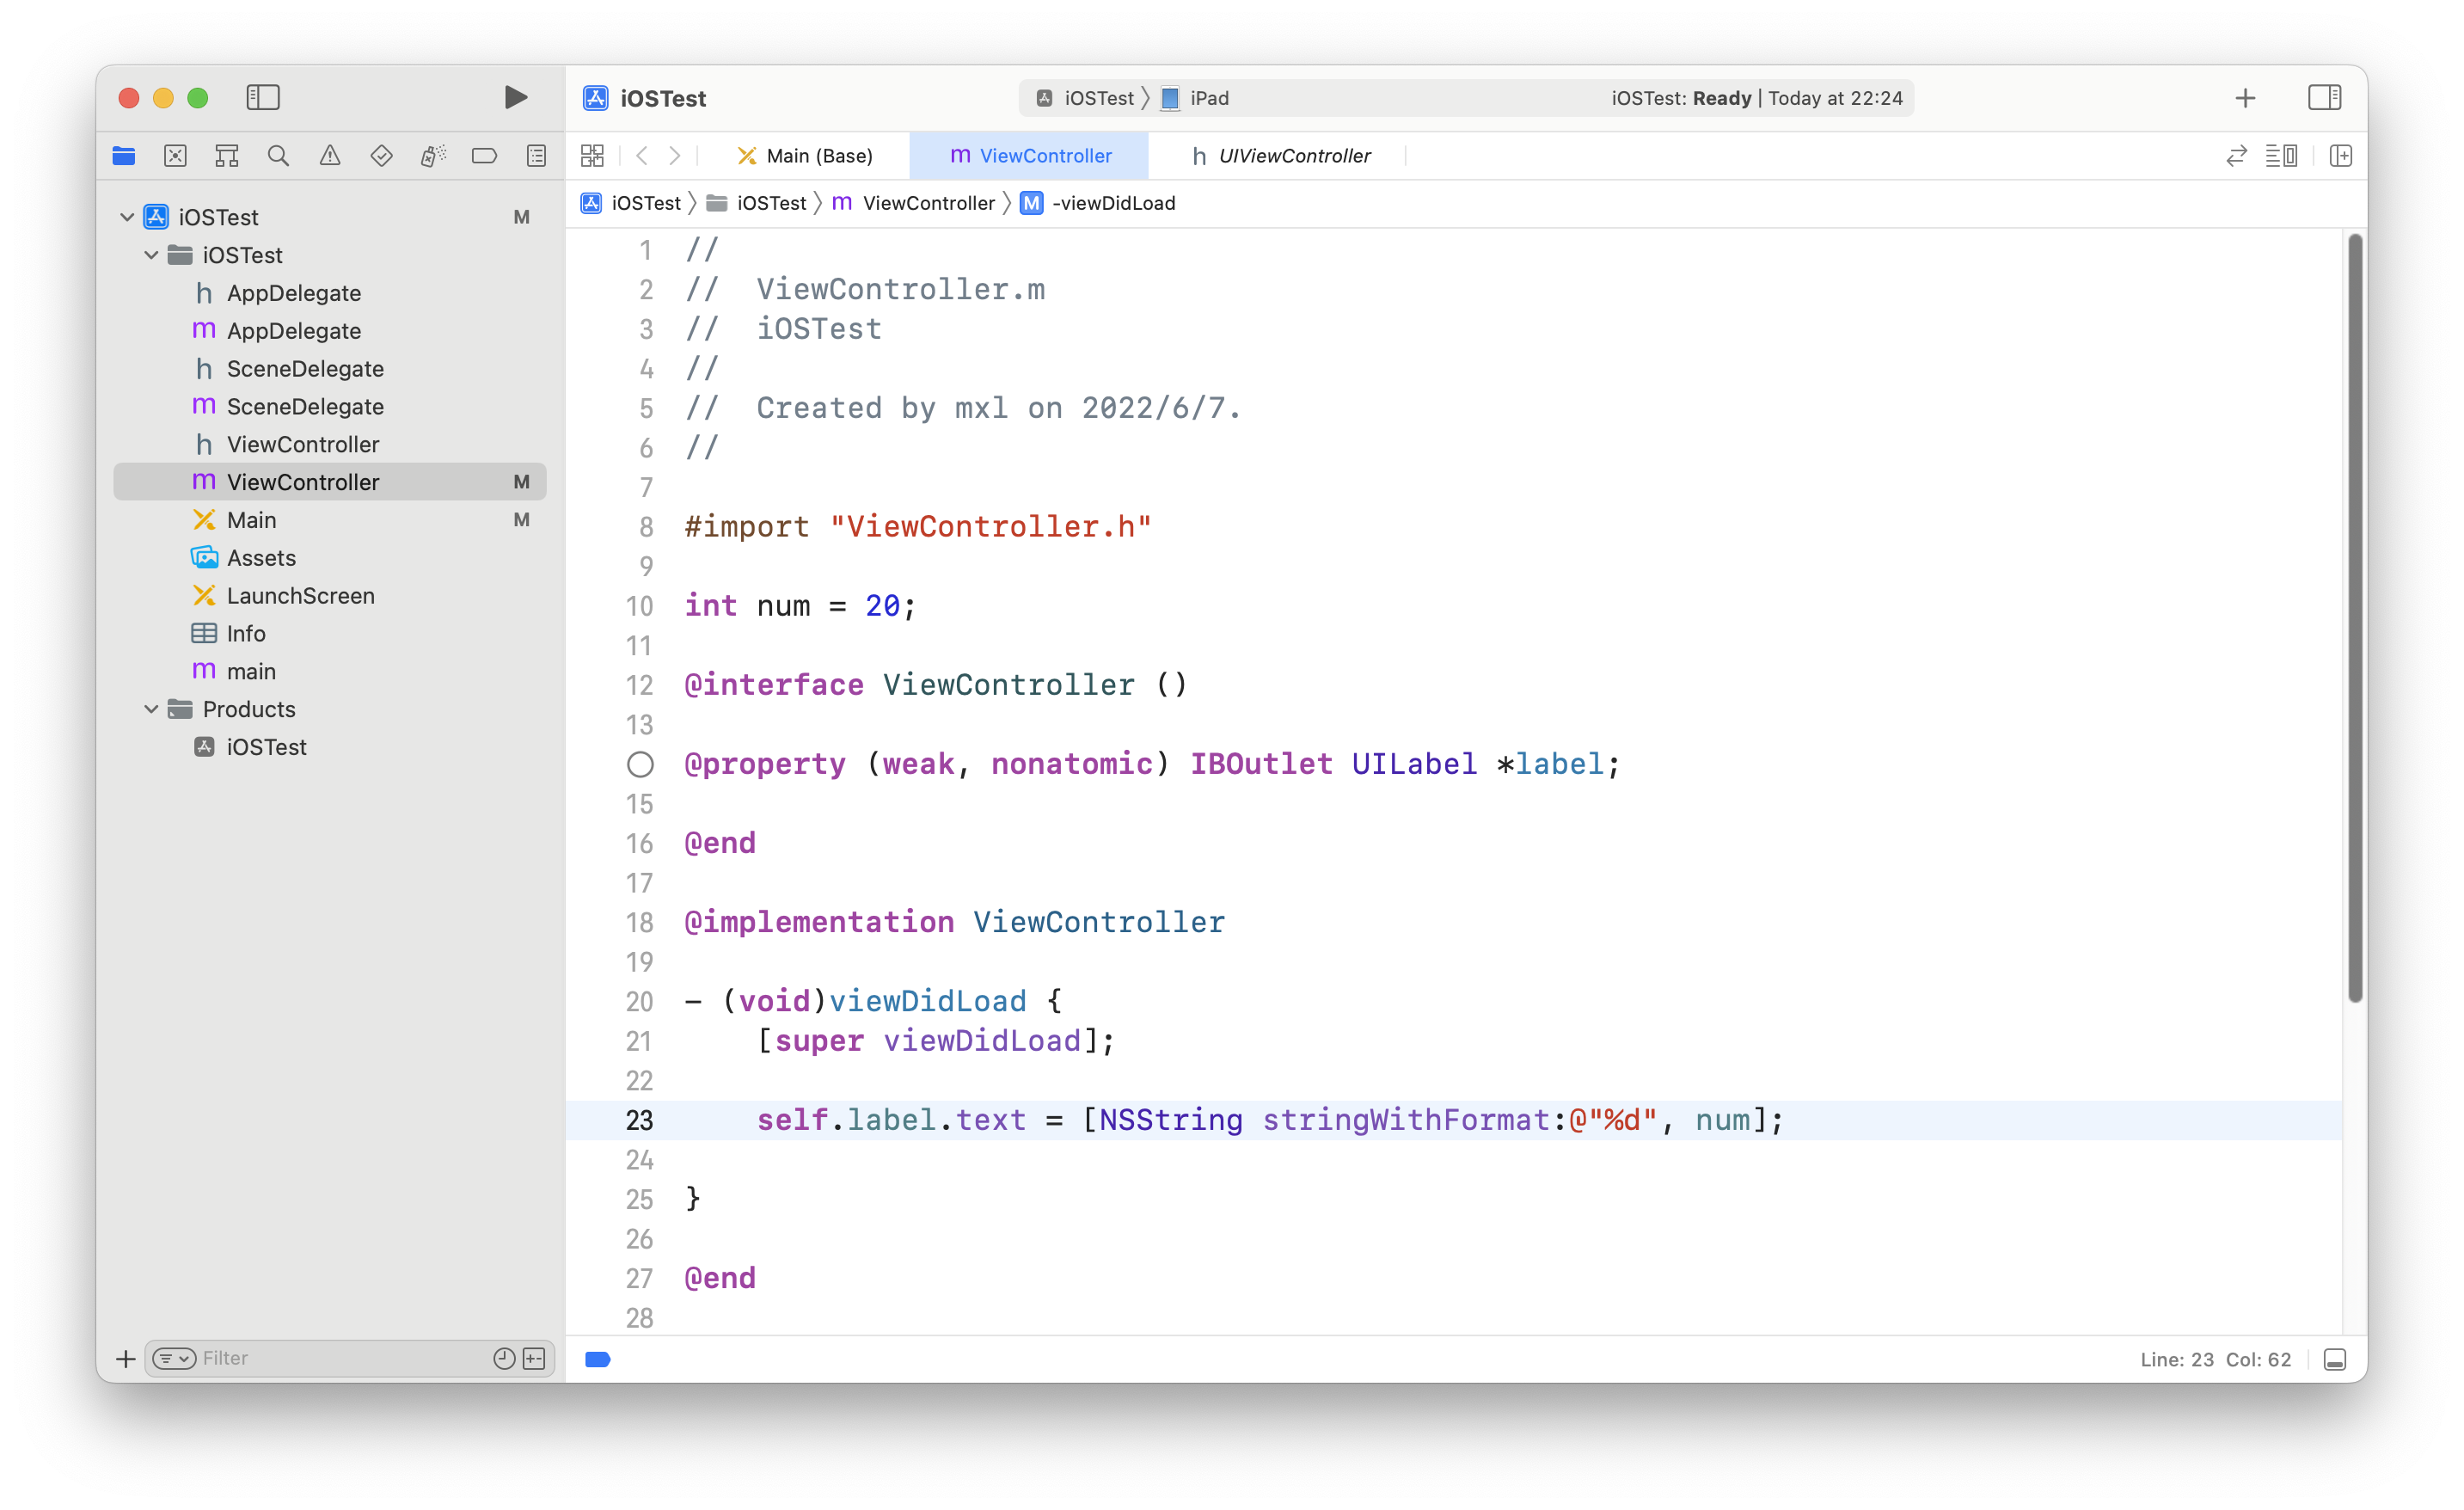Click the related items grid icon
This screenshot has height=1510, width=2464.
(592, 156)
